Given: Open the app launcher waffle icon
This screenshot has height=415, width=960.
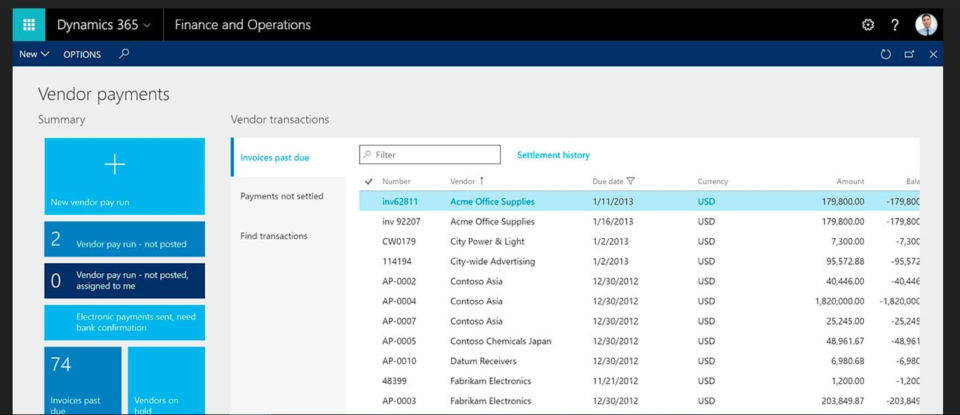Looking at the screenshot, I should pos(29,25).
